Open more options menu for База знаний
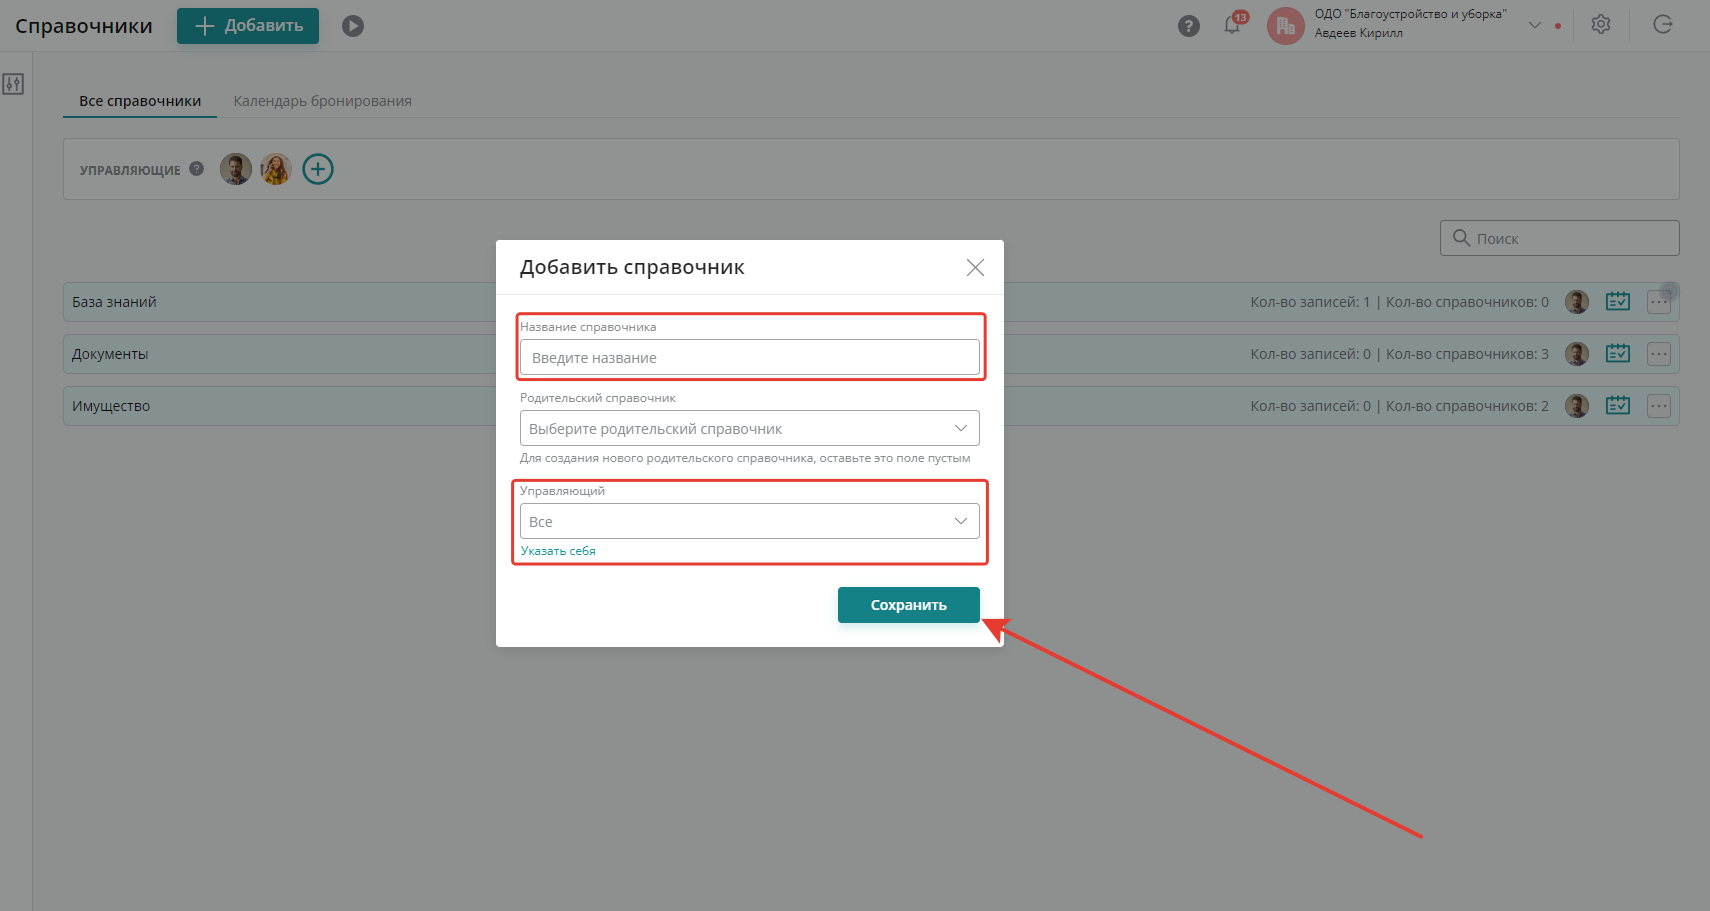Viewport: 1710px width, 911px height. point(1659,302)
